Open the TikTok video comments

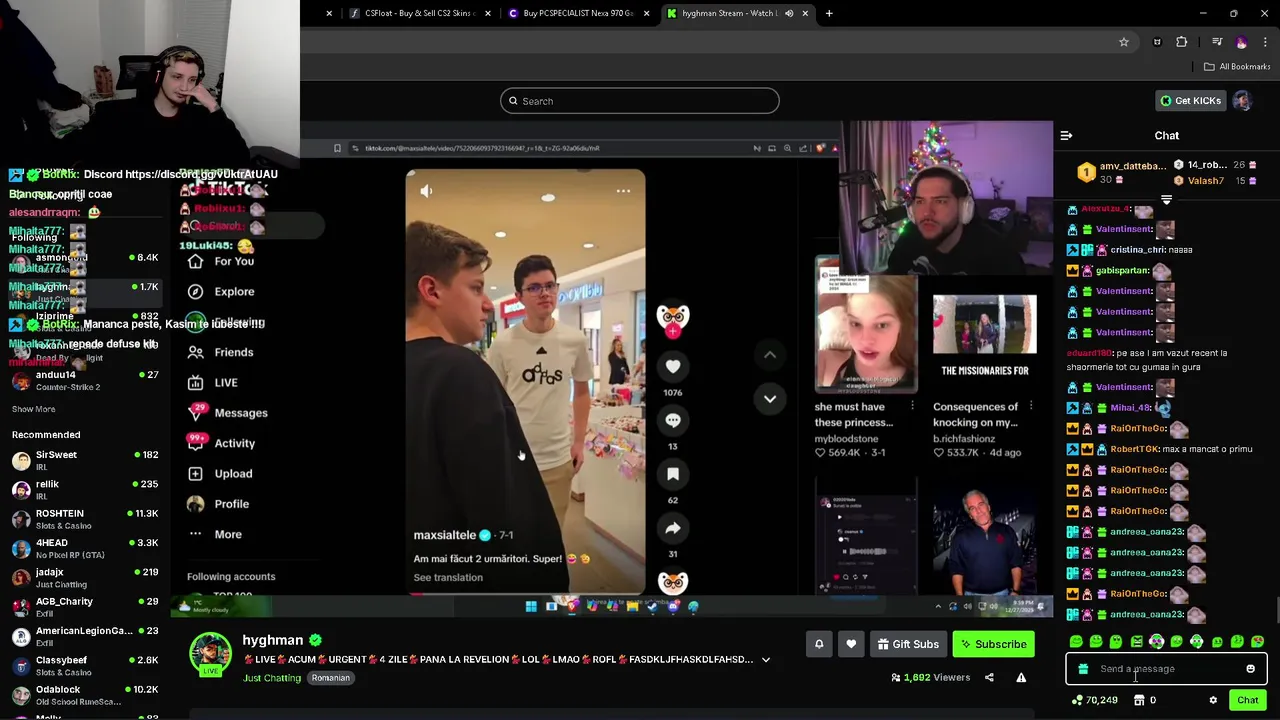[673, 421]
